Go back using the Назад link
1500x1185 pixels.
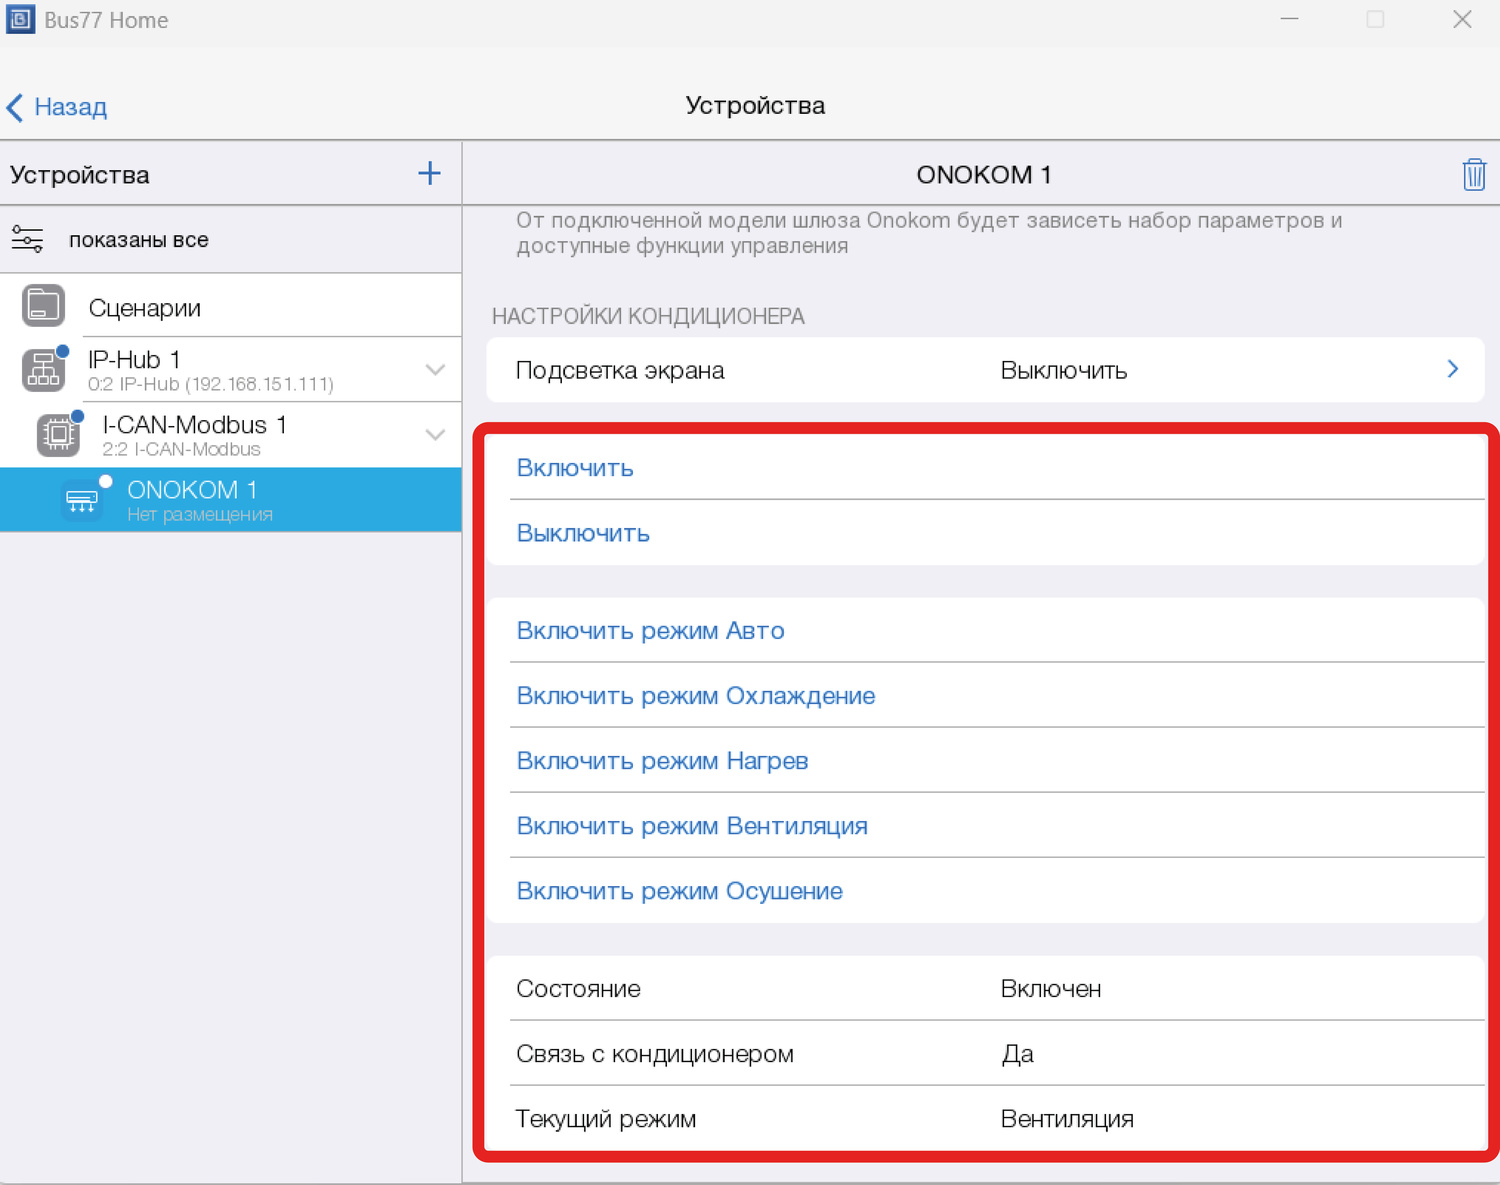57,107
